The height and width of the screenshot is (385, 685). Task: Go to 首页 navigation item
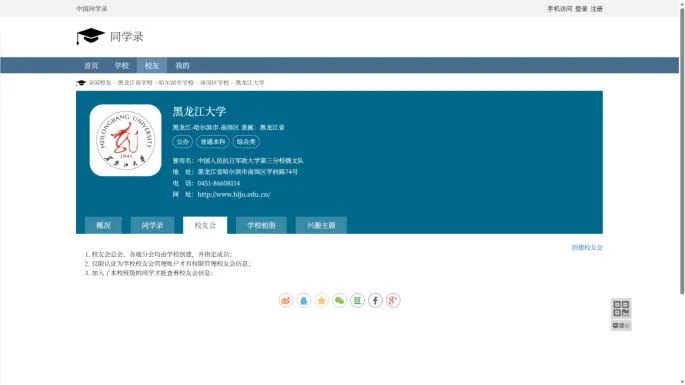pyautogui.click(x=91, y=66)
